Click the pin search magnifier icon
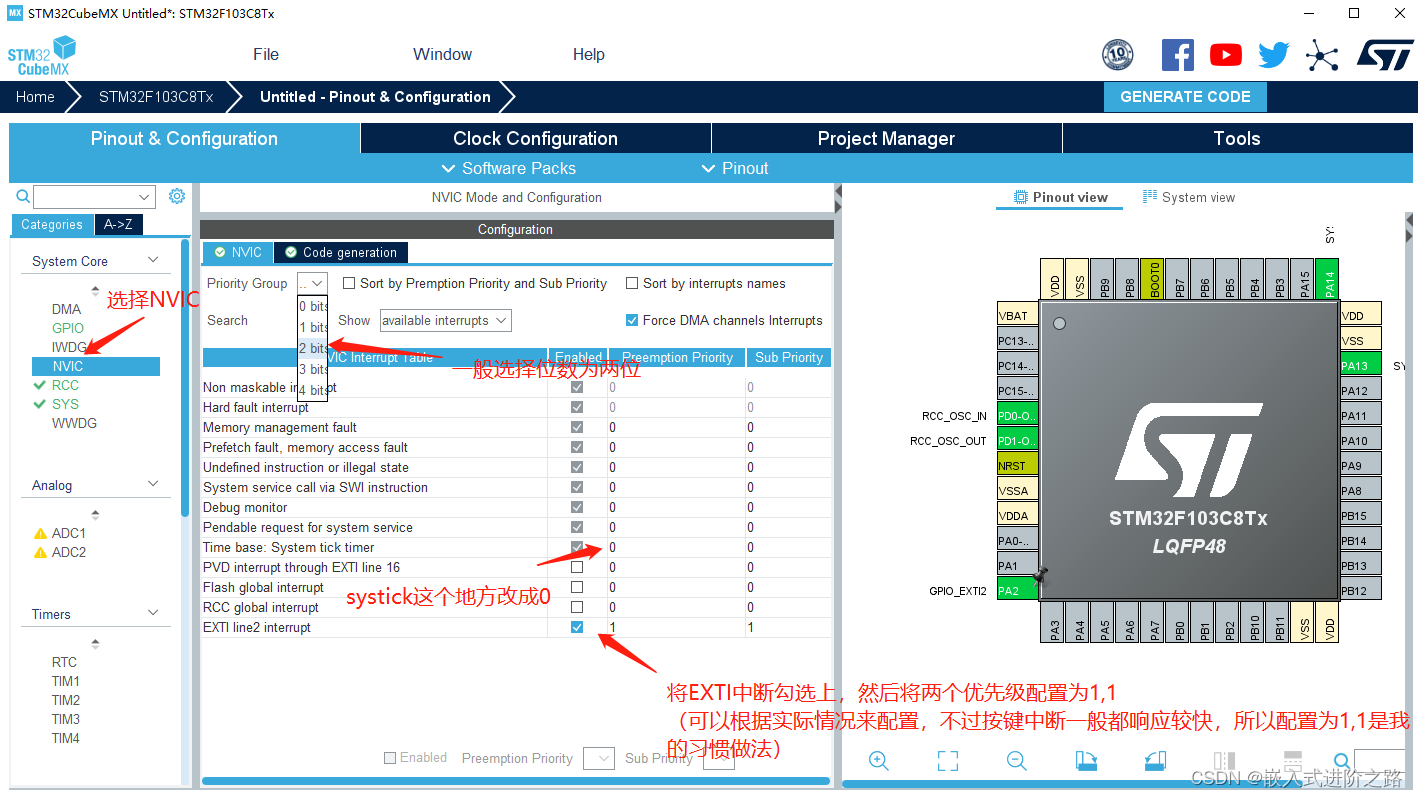This screenshot has height=798, width=1418. click(x=1342, y=763)
